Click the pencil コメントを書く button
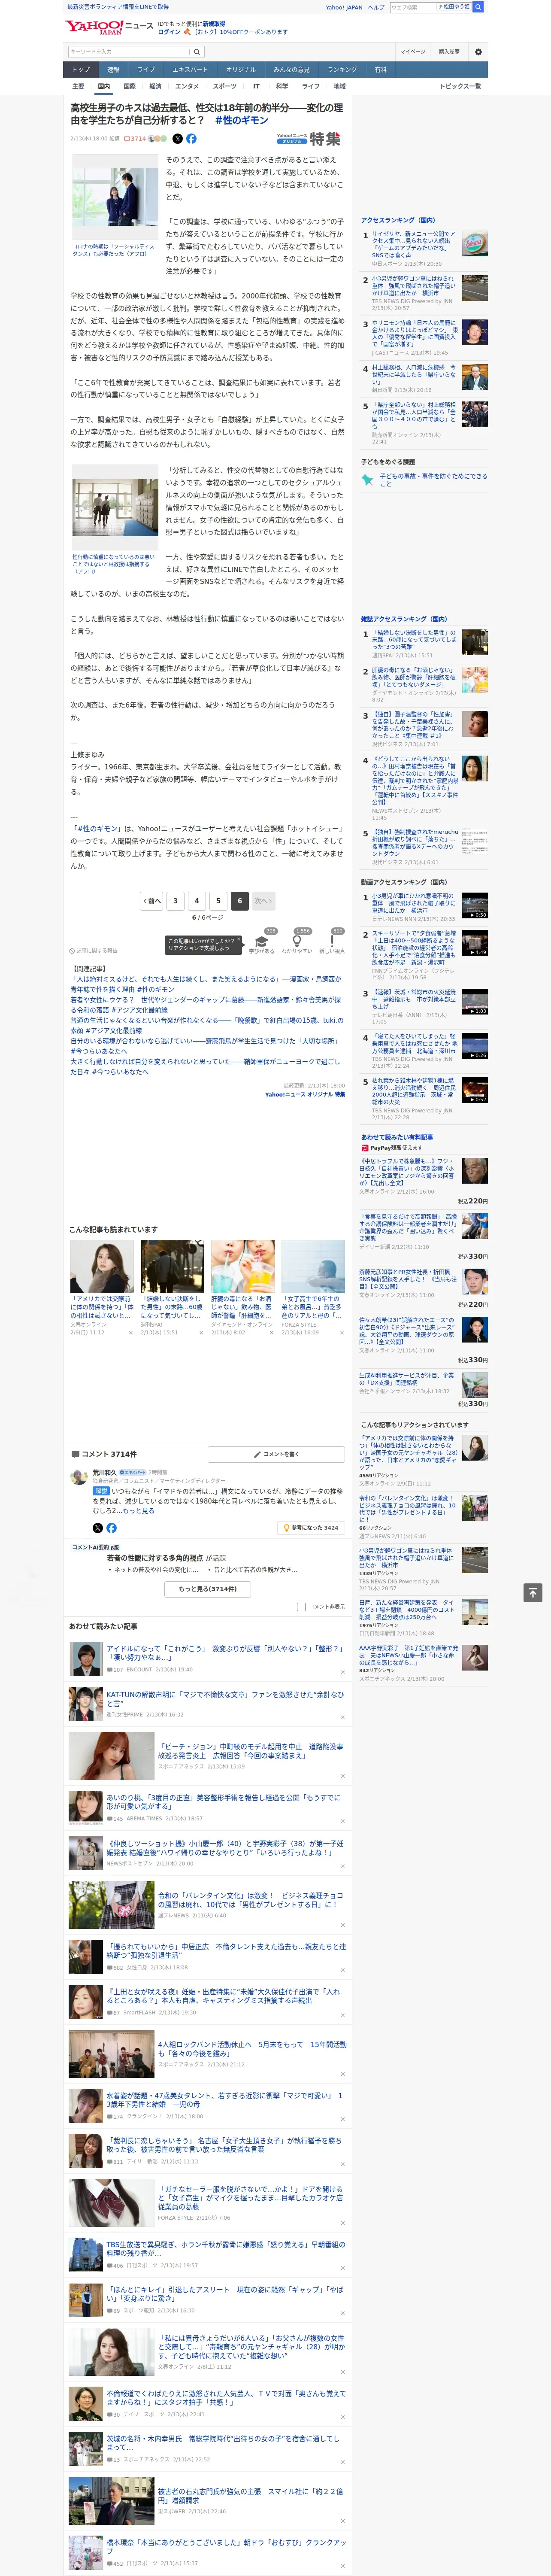The height and width of the screenshot is (2576, 551). 276,1454
